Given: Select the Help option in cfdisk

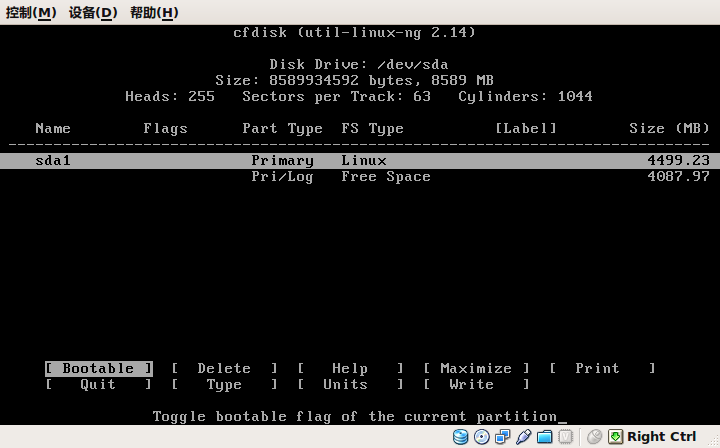Looking at the screenshot, I should pyautogui.click(x=350, y=369).
